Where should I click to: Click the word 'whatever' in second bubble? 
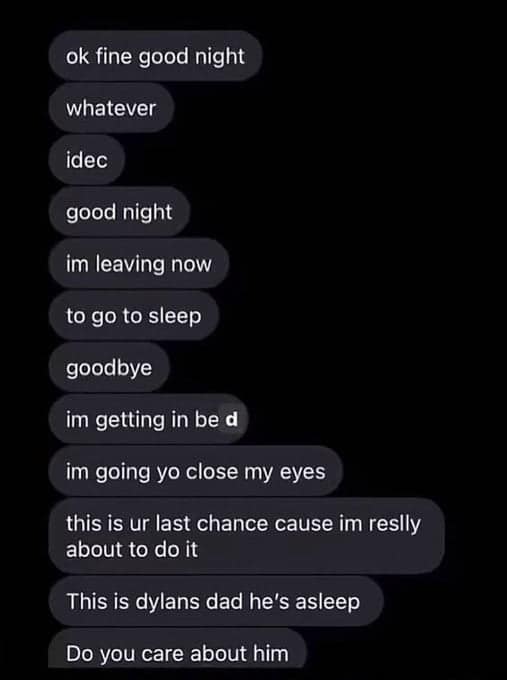coord(111,108)
